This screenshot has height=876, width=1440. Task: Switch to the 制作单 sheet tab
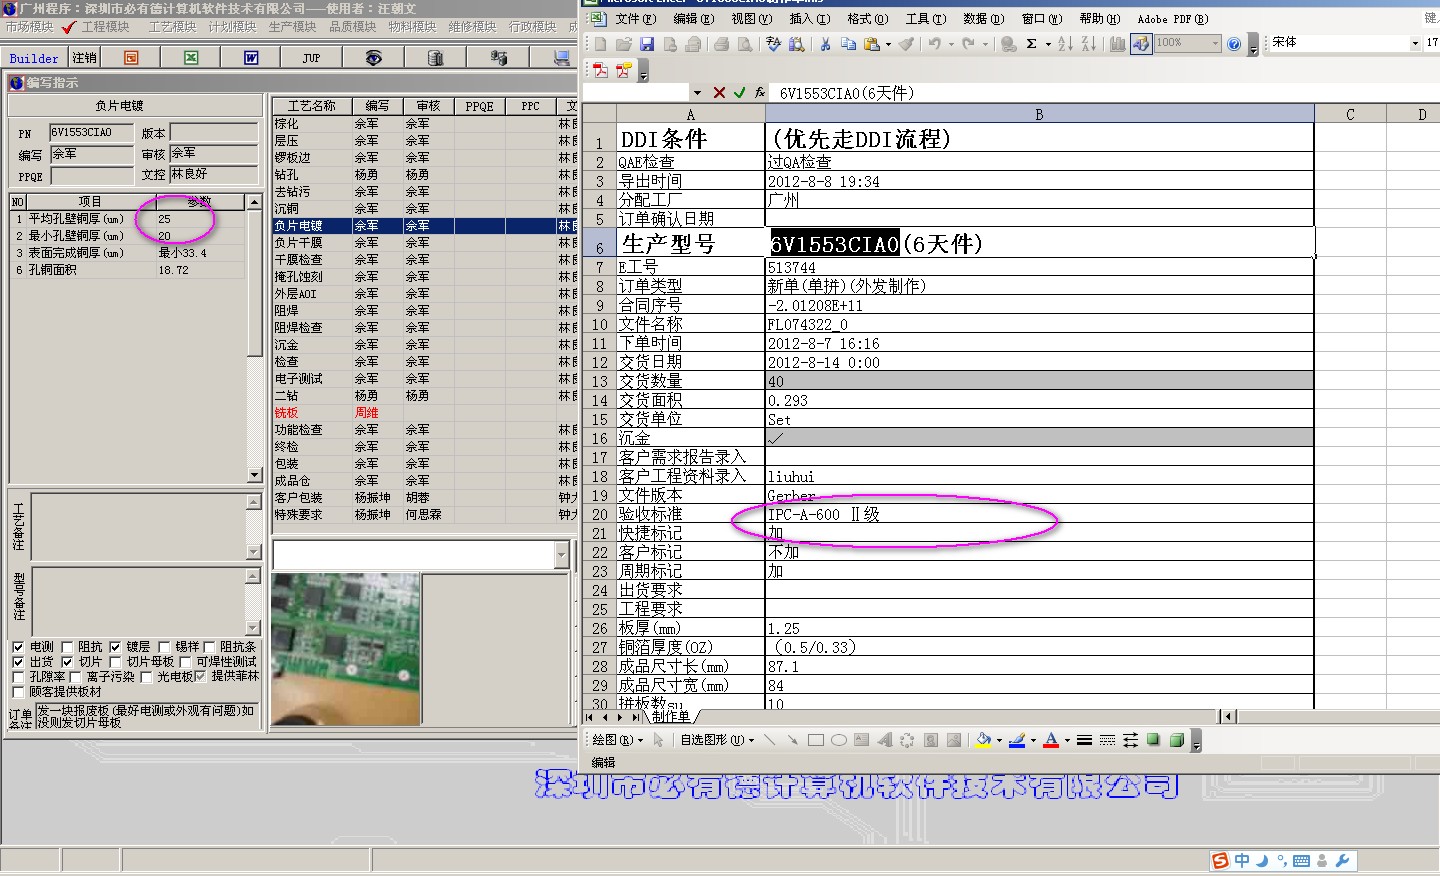670,716
